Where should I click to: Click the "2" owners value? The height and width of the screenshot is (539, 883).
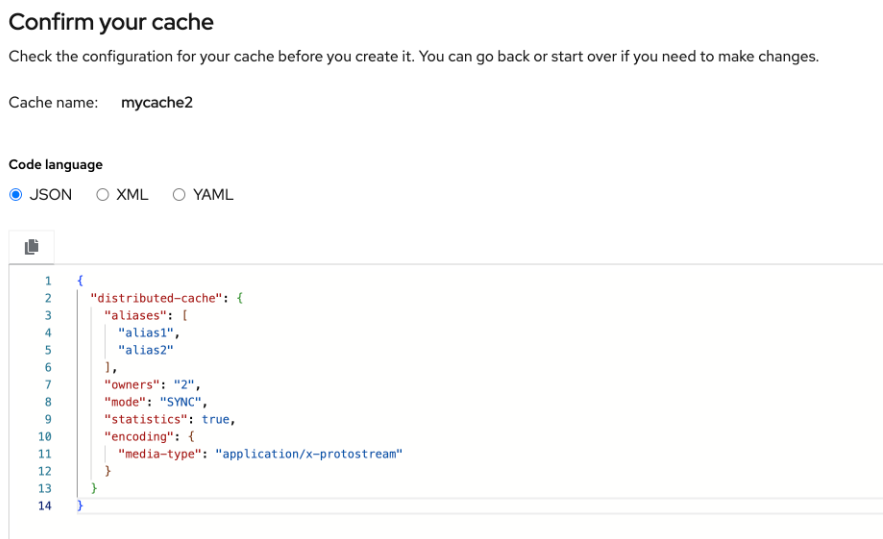[184, 385]
